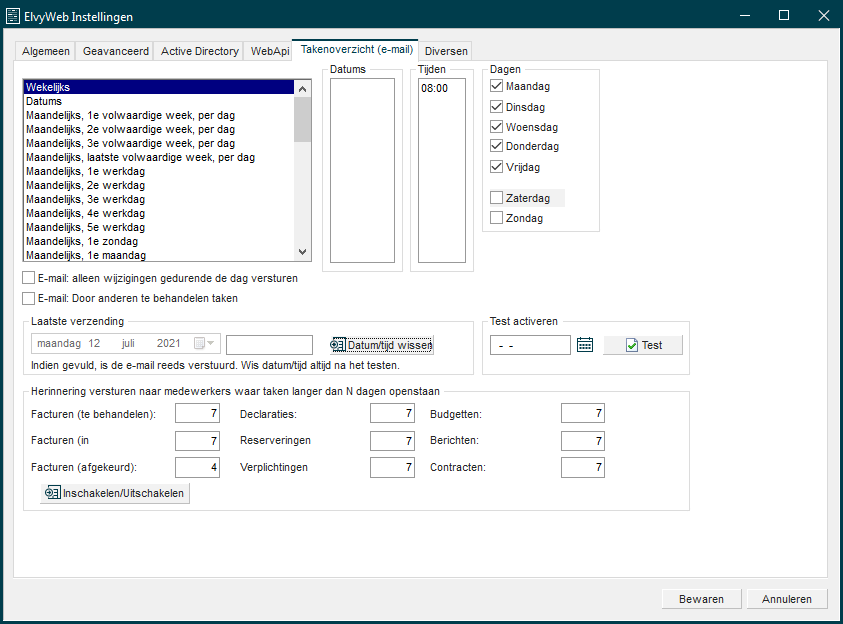Open the calendar icon under Test activeren
Image resolution: width=843 pixels, height=624 pixels.
click(585, 345)
